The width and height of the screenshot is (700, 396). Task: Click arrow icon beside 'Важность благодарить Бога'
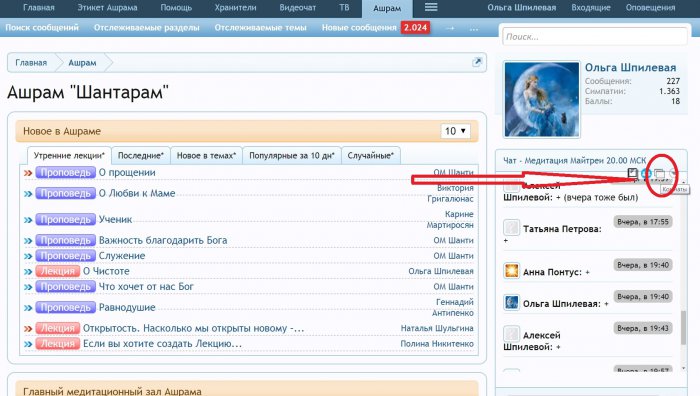(x=28, y=241)
